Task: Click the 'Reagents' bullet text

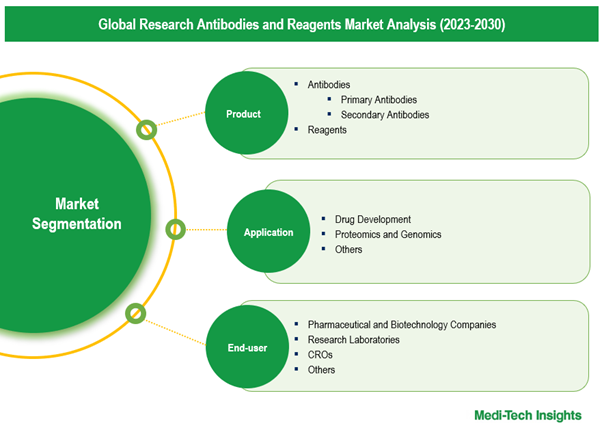Action: pos(327,130)
